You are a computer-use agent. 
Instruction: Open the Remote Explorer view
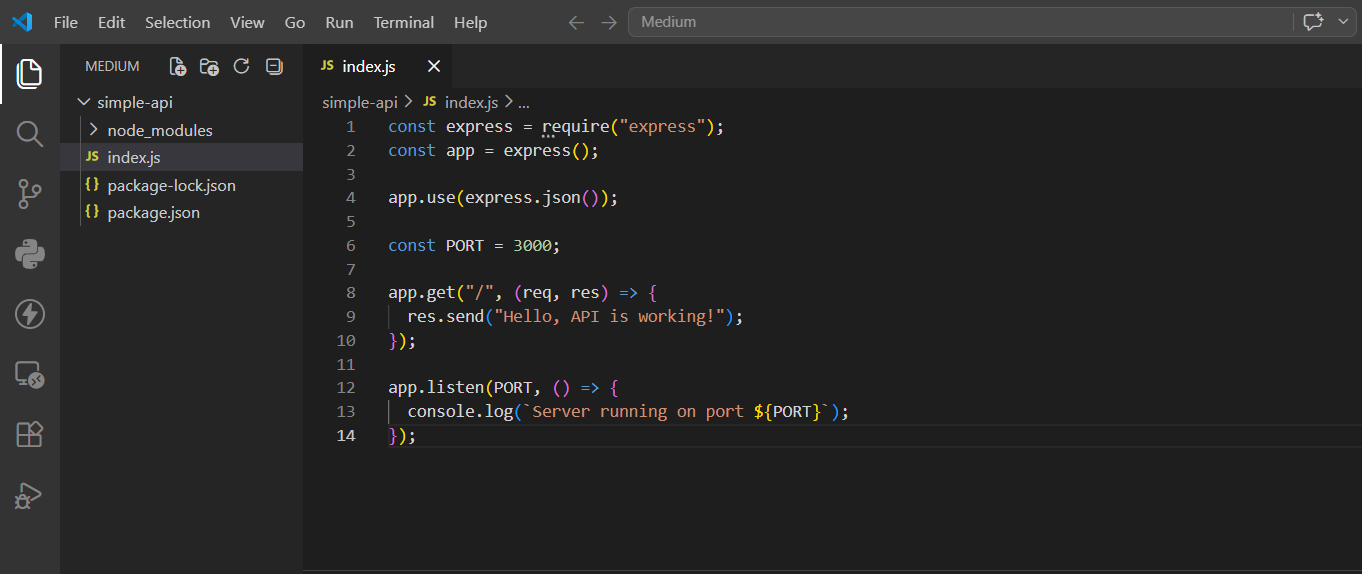coord(30,375)
